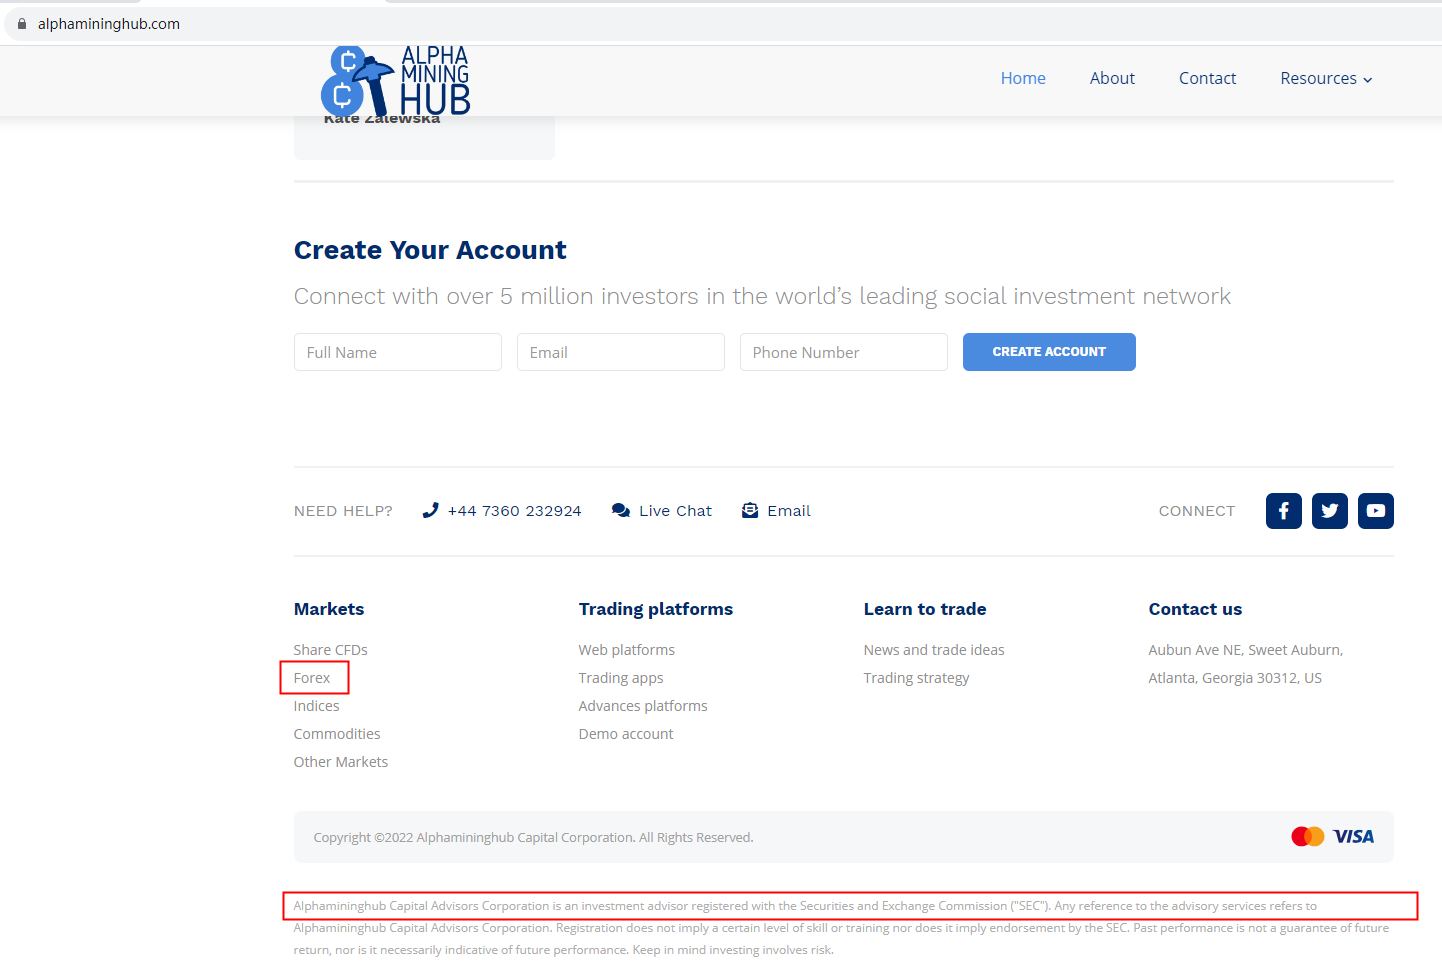
Task: Click the CREATE ACCOUNT button
Action: [1049, 352]
